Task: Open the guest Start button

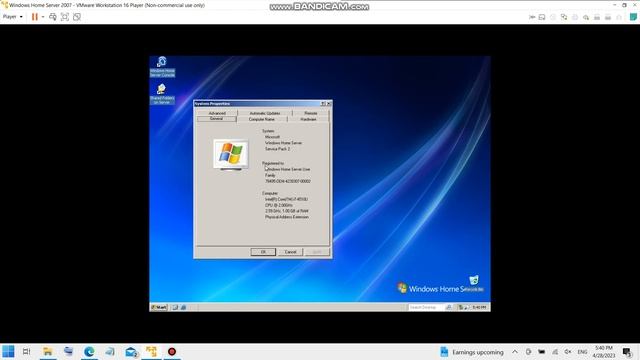Action: coord(159,307)
